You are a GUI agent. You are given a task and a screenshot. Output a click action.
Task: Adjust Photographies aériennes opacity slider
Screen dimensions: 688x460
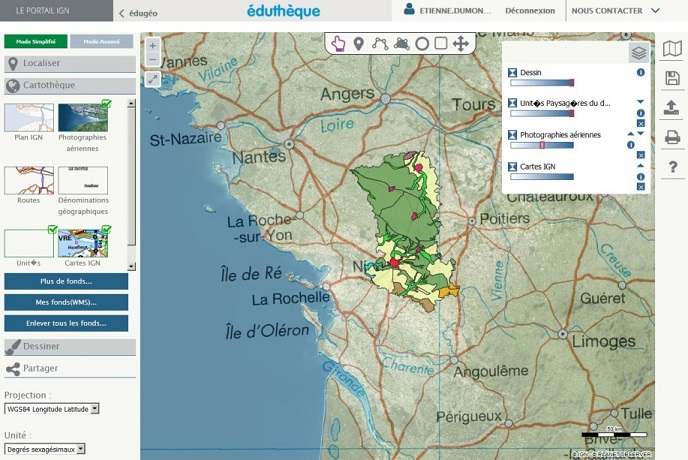click(x=542, y=145)
